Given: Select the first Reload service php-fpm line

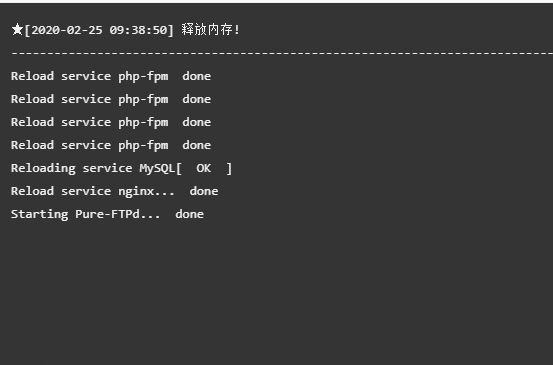Looking at the screenshot, I should click(x=111, y=77).
